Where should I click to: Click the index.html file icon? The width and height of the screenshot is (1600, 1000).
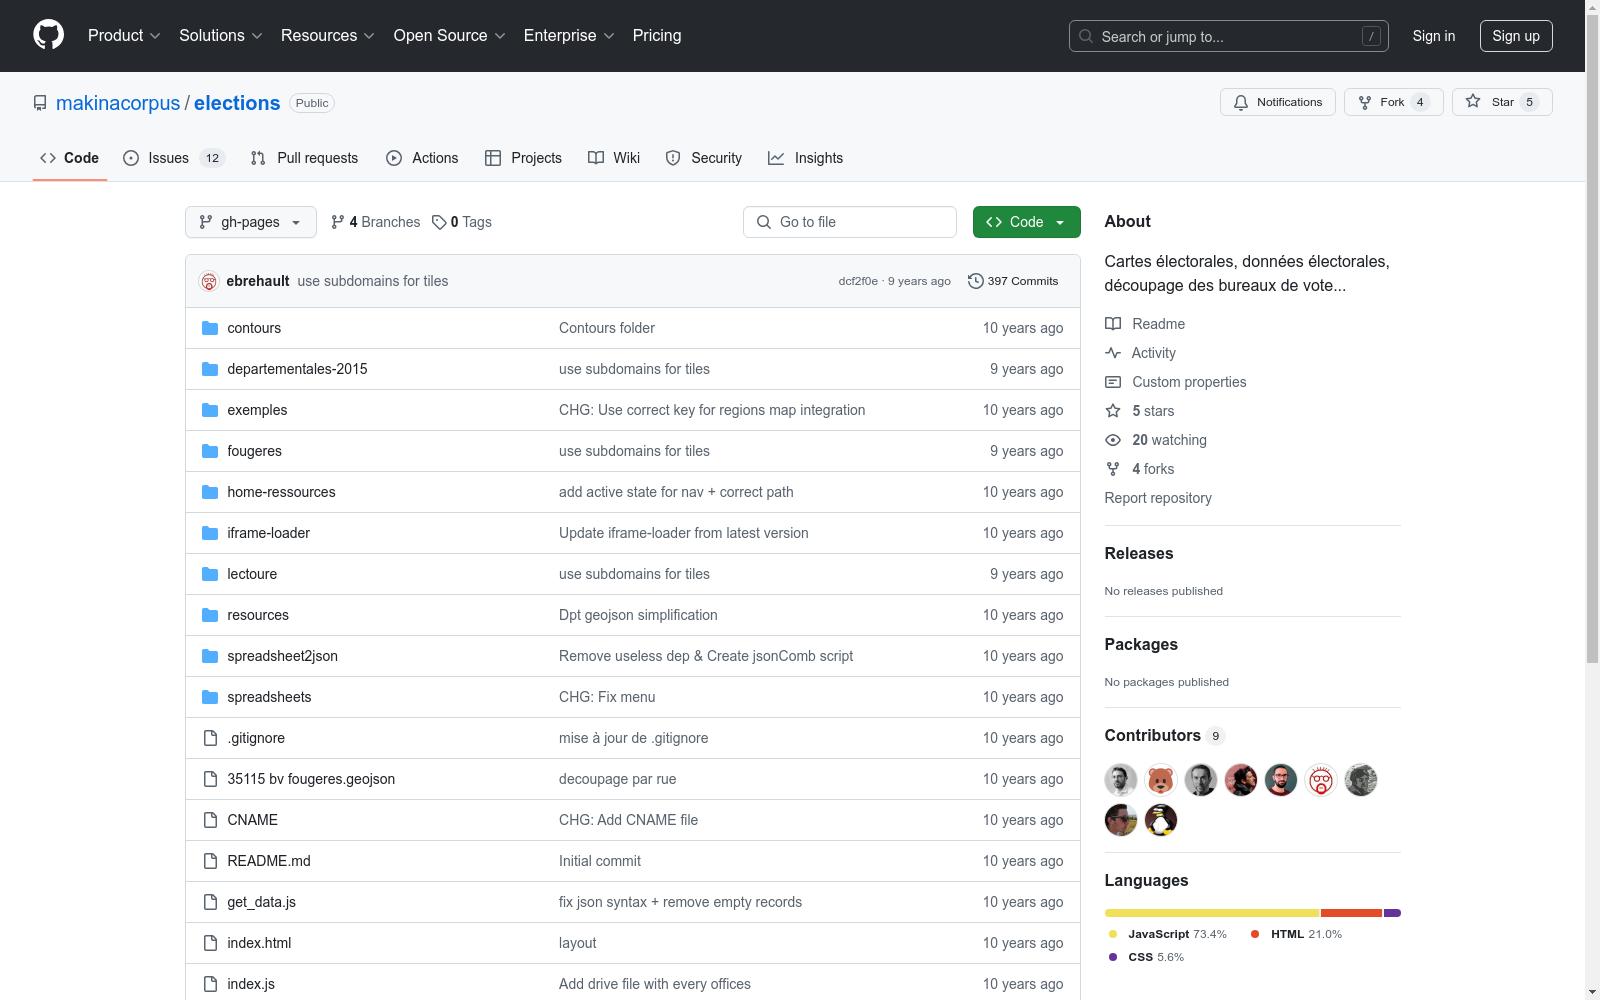click(x=210, y=943)
